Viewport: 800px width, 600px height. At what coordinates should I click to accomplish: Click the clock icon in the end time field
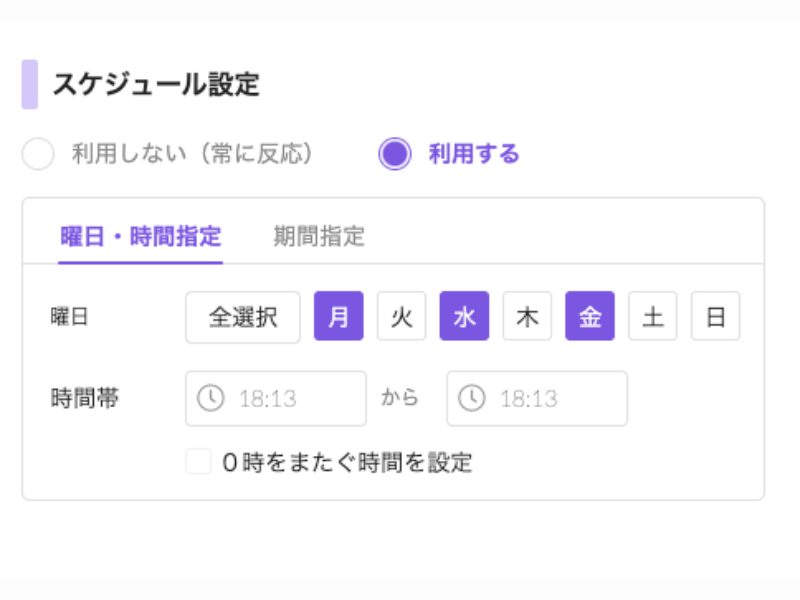click(x=472, y=398)
